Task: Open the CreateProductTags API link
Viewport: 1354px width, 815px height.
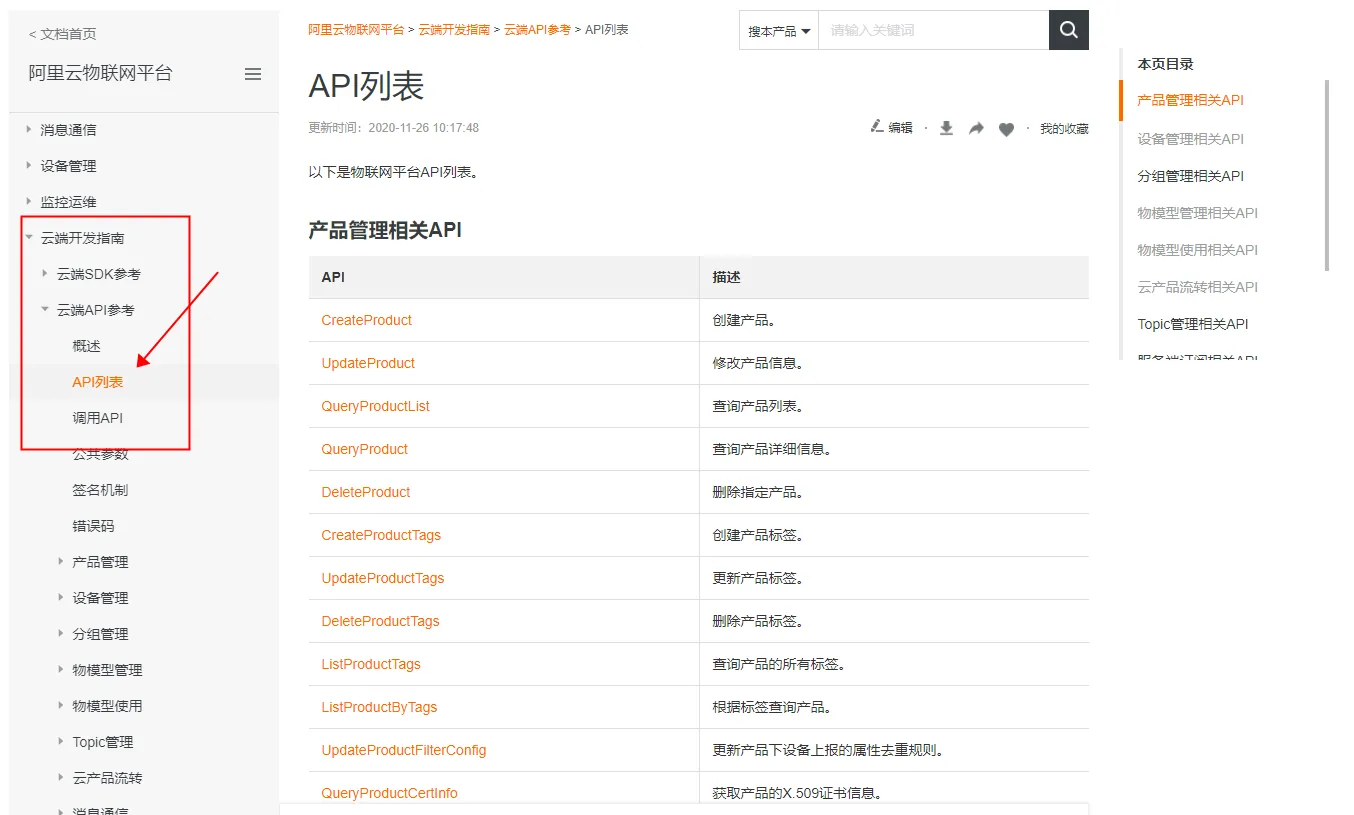Action: click(381, 535)
